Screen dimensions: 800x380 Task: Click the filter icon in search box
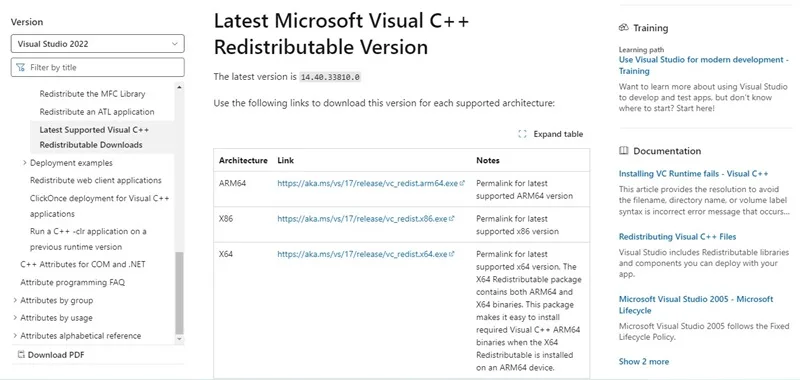[20, 67]
